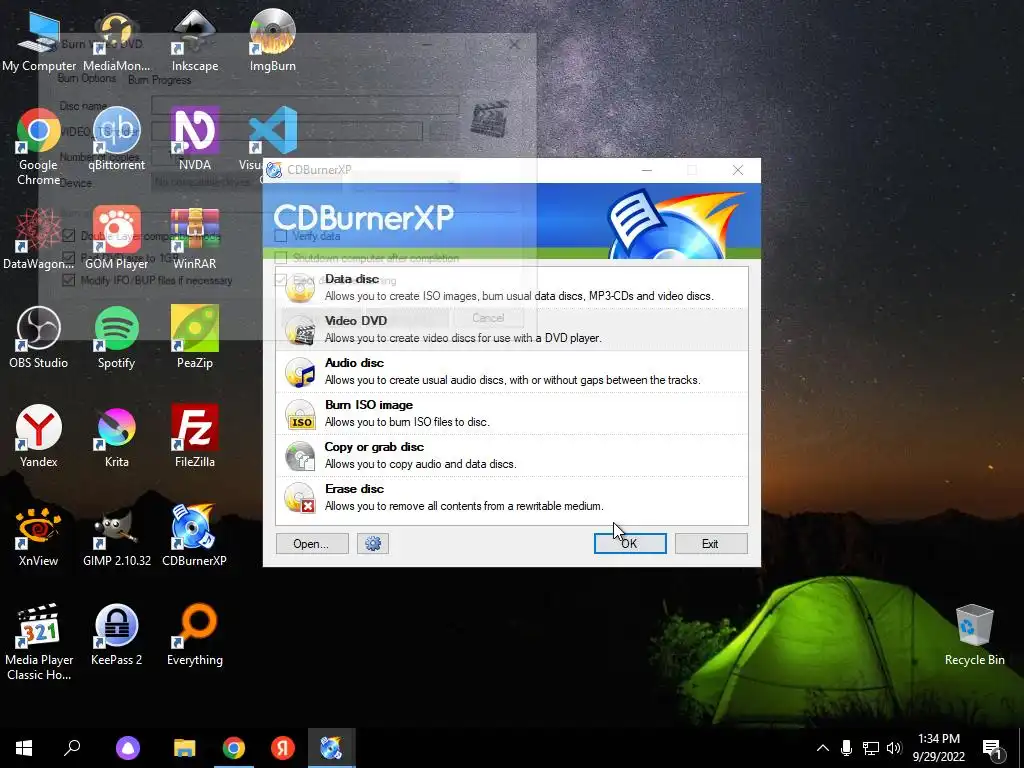The height and width of the screenshot is (768, 1024).
Task: Select the NVDA desktop shortcut
Action: coord(195,140)
